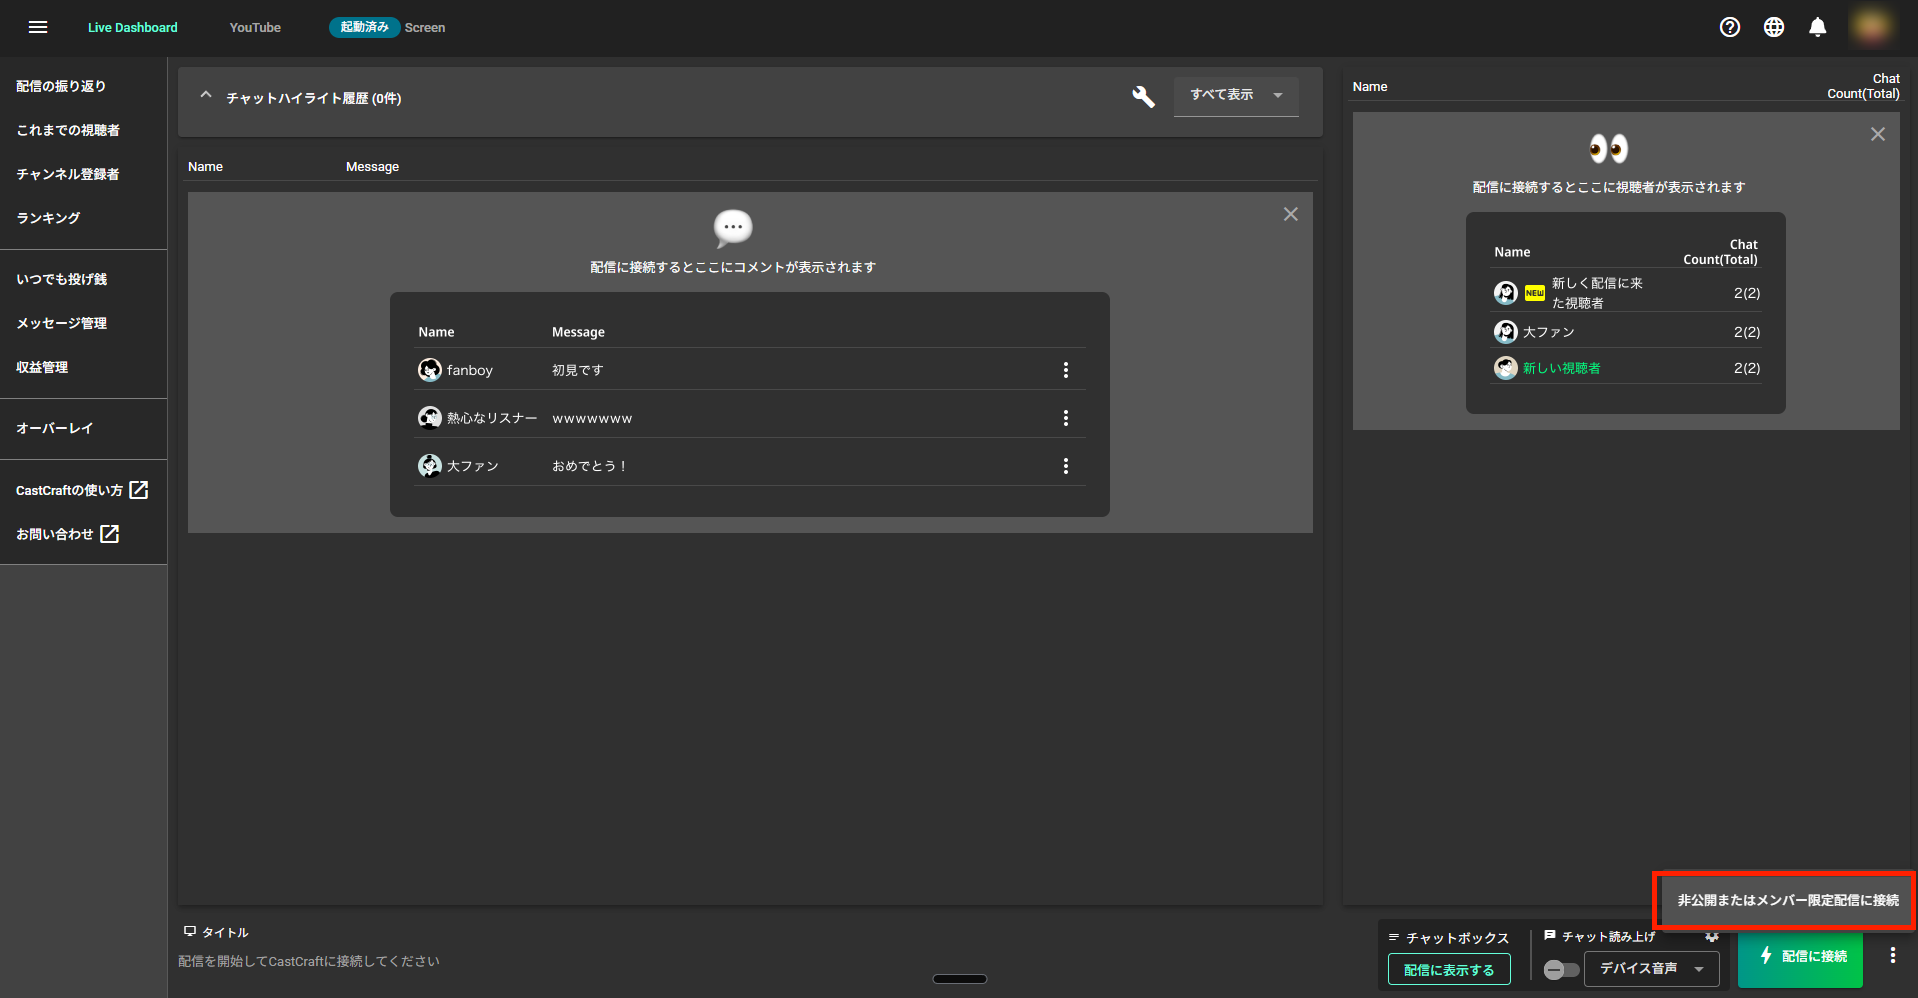This screenshot has height=998, width=1918.
Task: Click the 新しく配信に来た視聴者 name
Action: 1598,293
